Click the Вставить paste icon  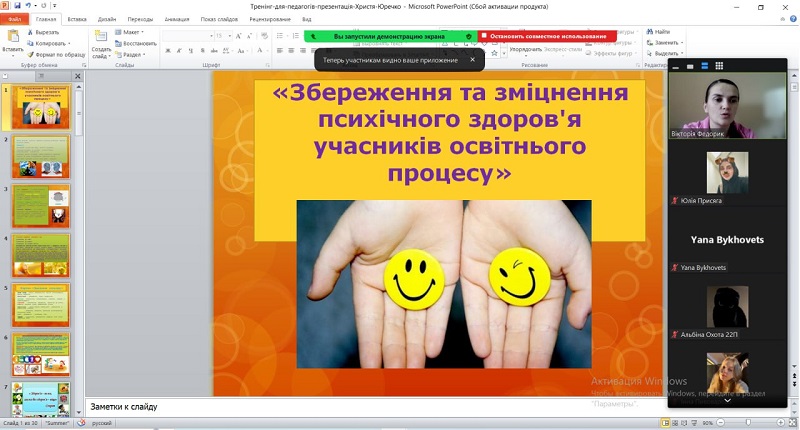click(13, 37)
